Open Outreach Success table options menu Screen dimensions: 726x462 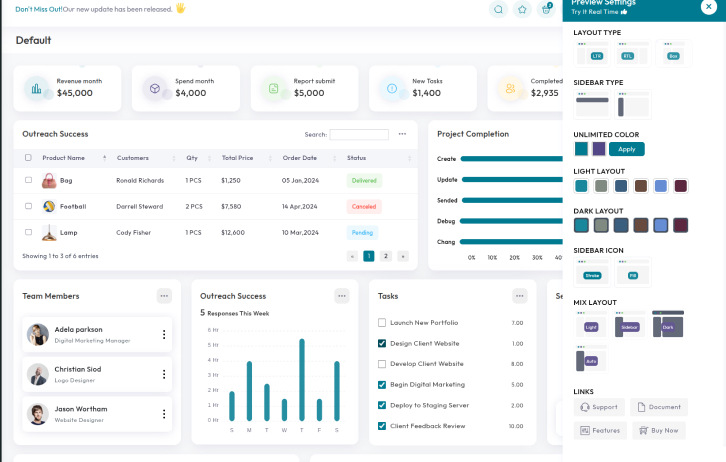coord(402,134)
